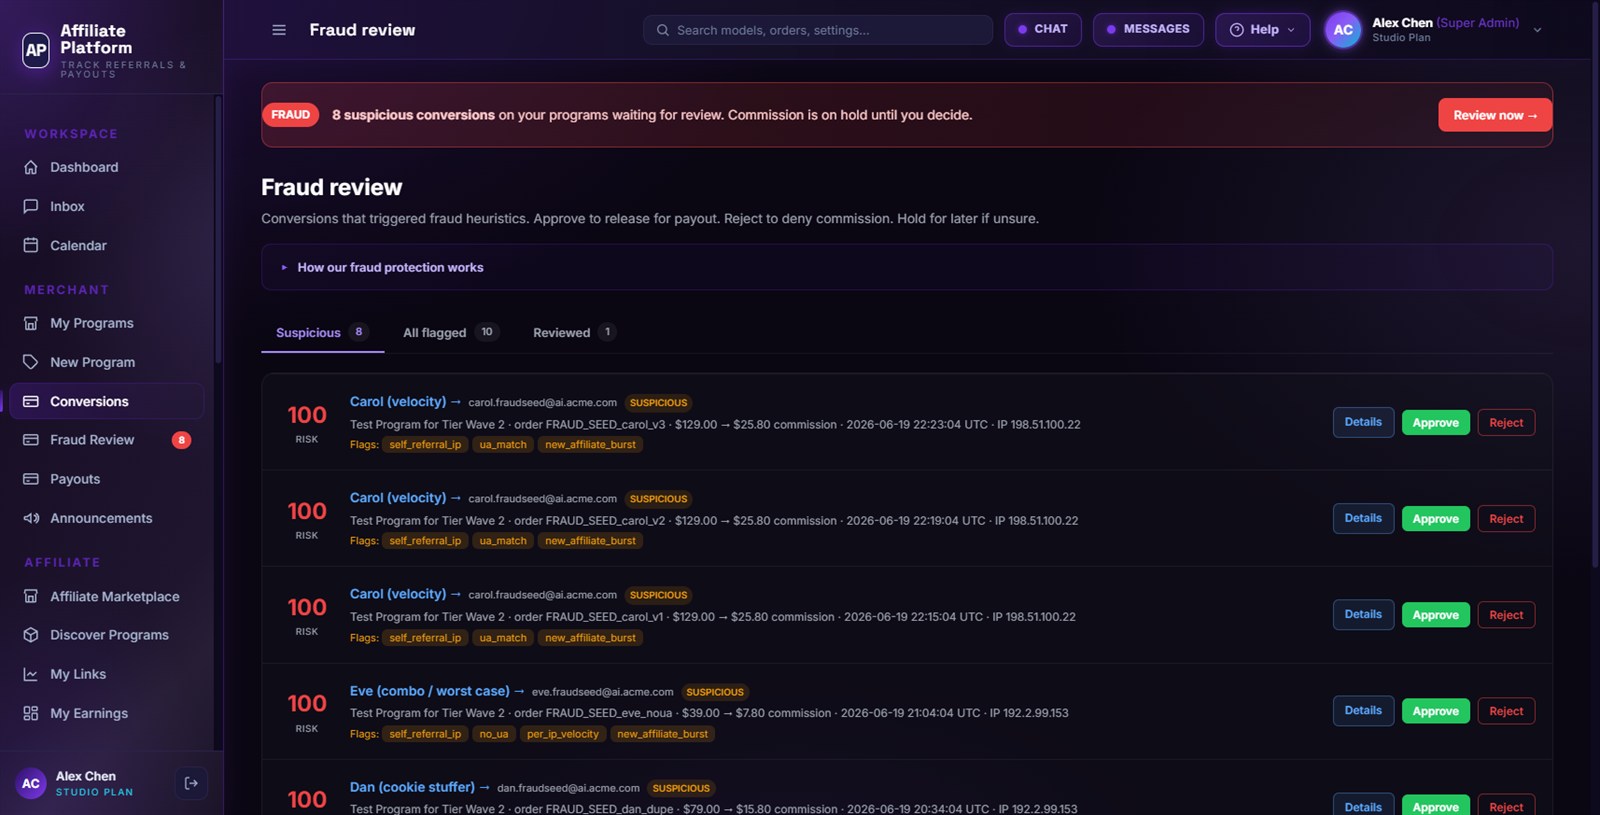Image resolution: width=1600 pixels, height=815 pixels.
Task: Click the red 8 badge on Fraud Review
Action: 181,440
